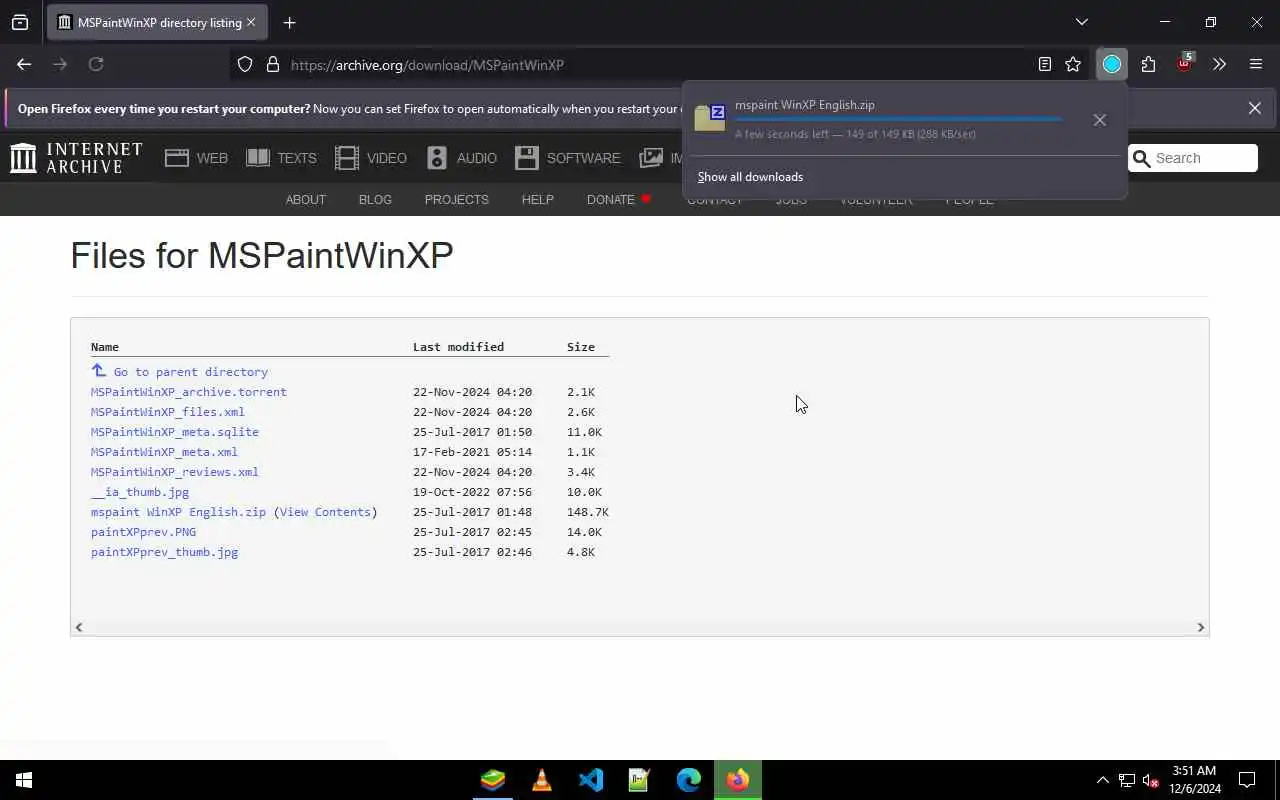1280x800 pixels.
Task: Open MSPaintWinXP_archive.torrent
Action: pyautogui.click(x=189, y=392)
